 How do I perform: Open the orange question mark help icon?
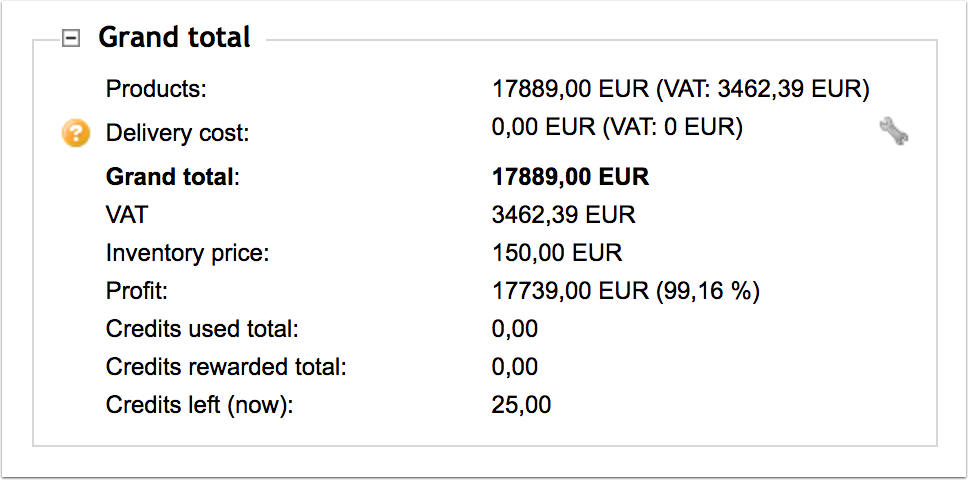point(75,133)
